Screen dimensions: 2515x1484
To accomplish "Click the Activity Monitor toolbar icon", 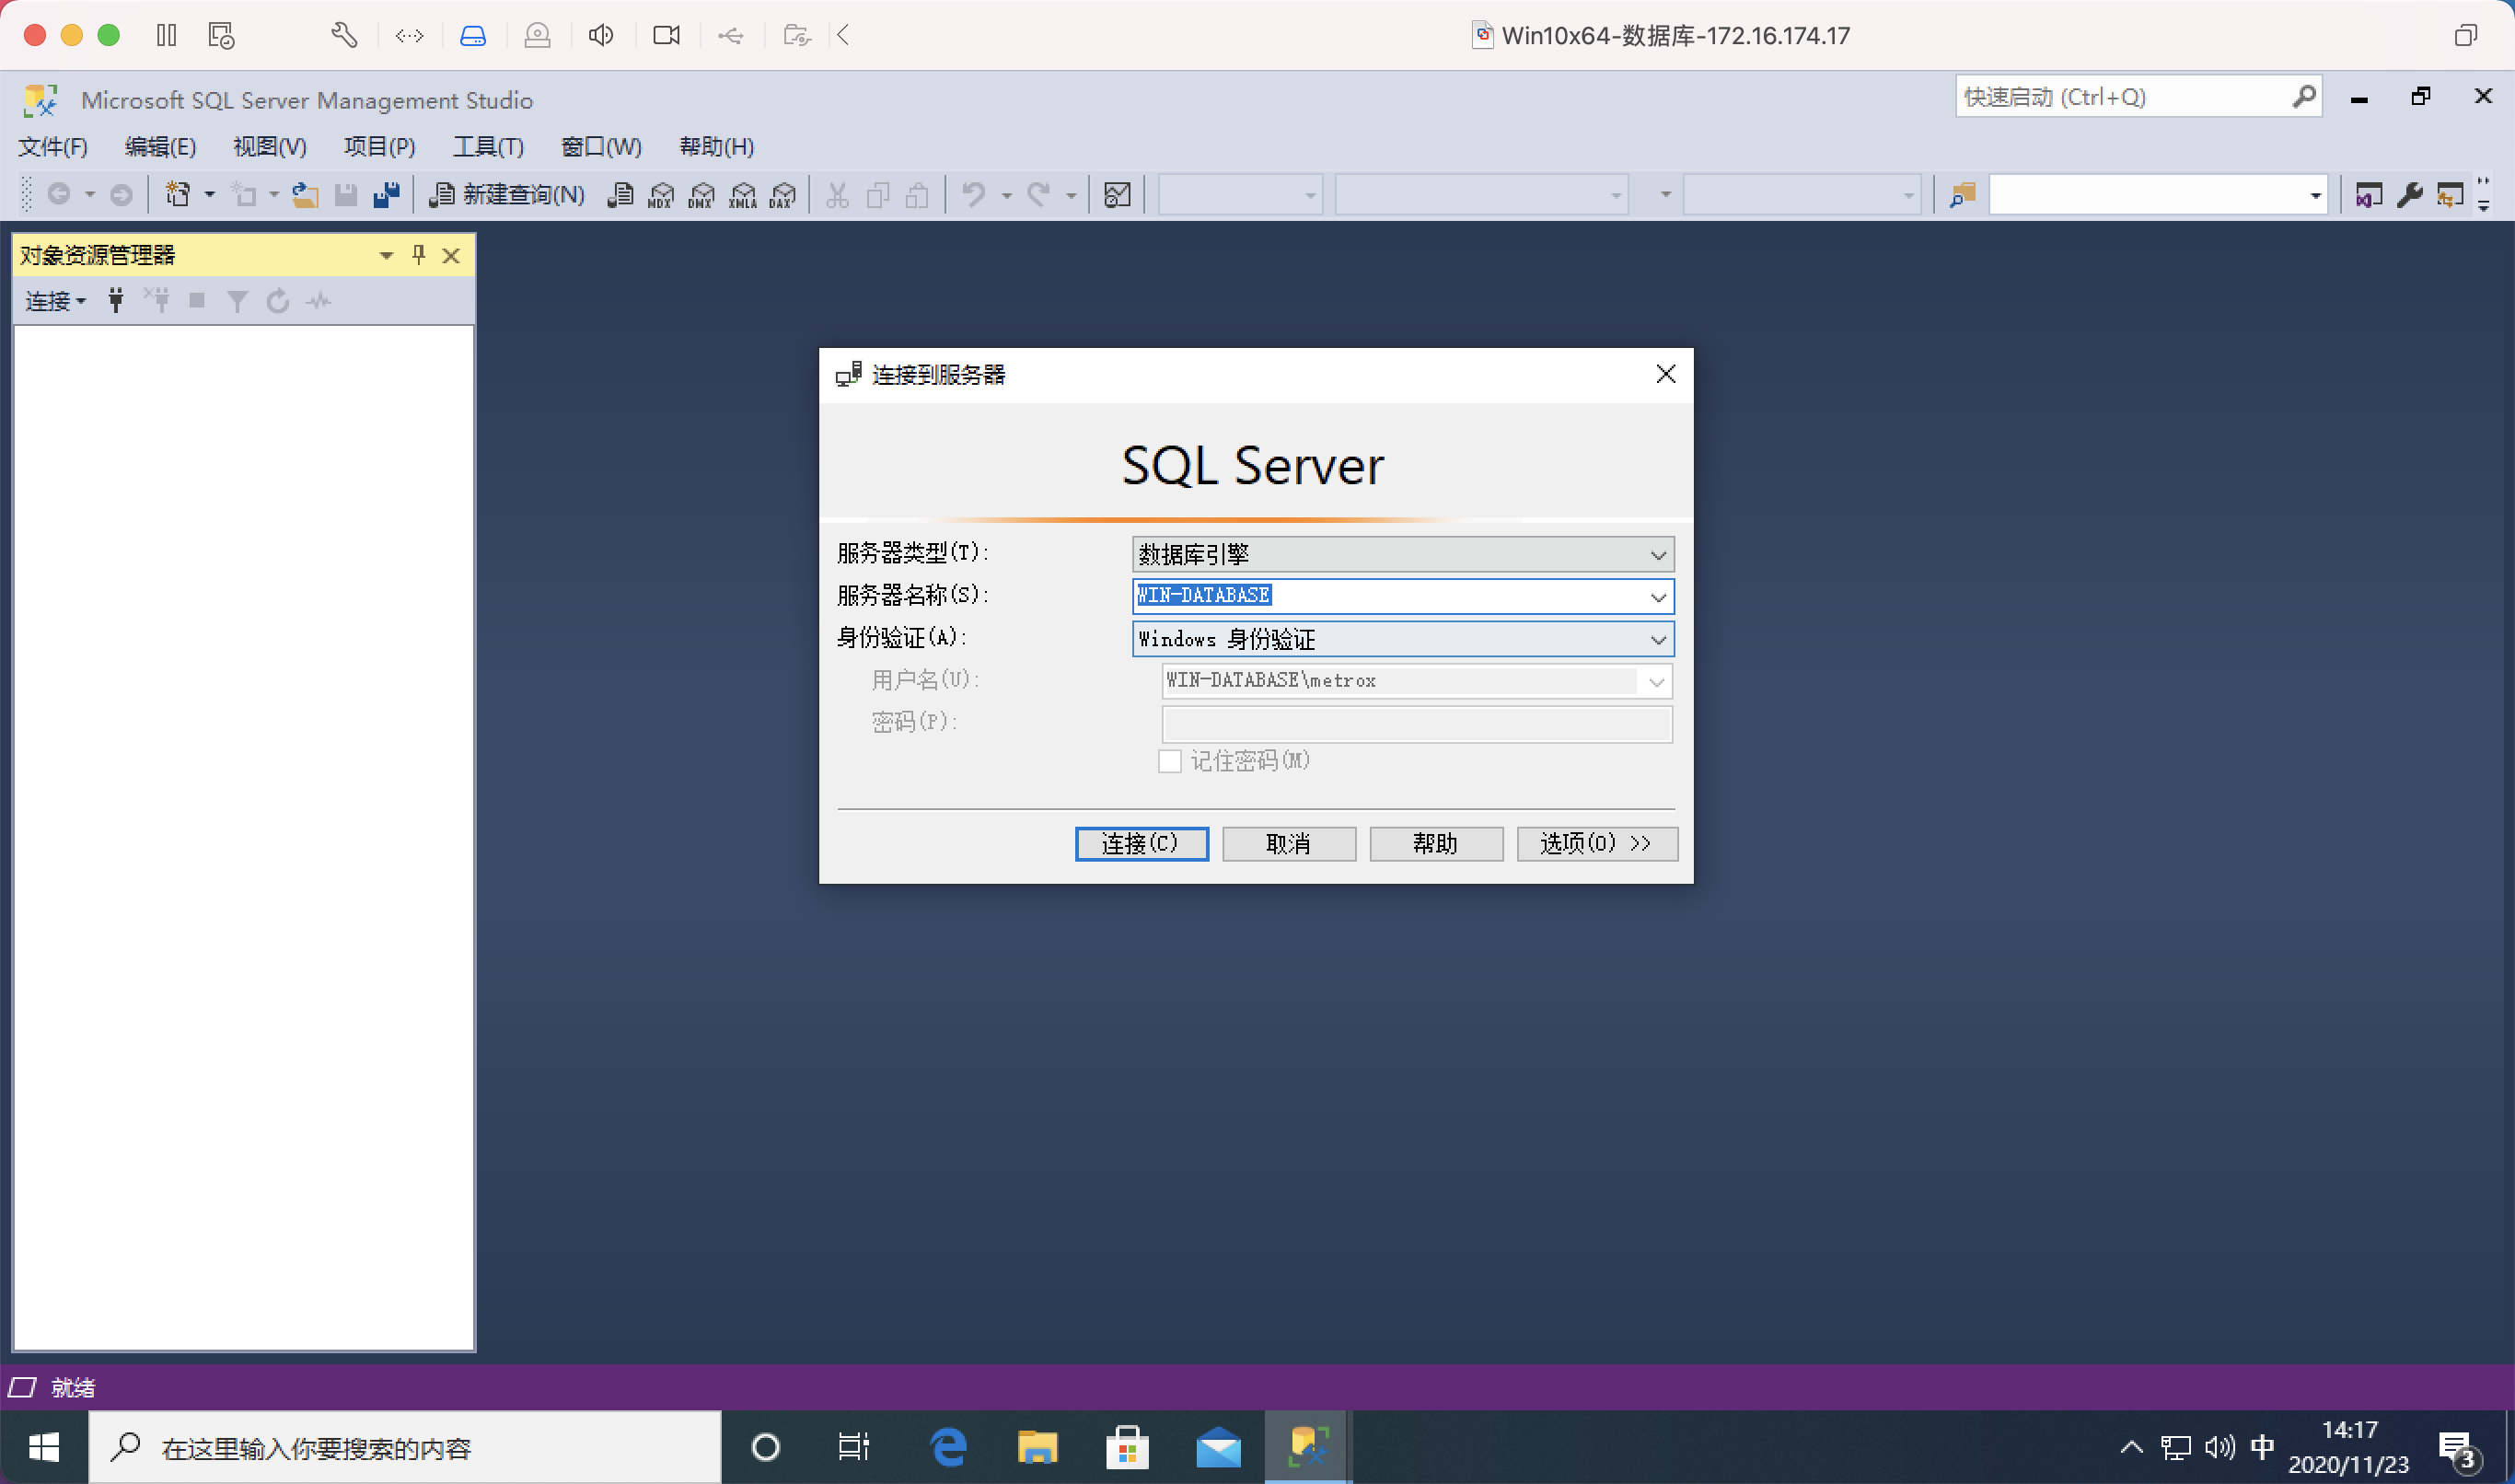I will [x=1117, y=194].
